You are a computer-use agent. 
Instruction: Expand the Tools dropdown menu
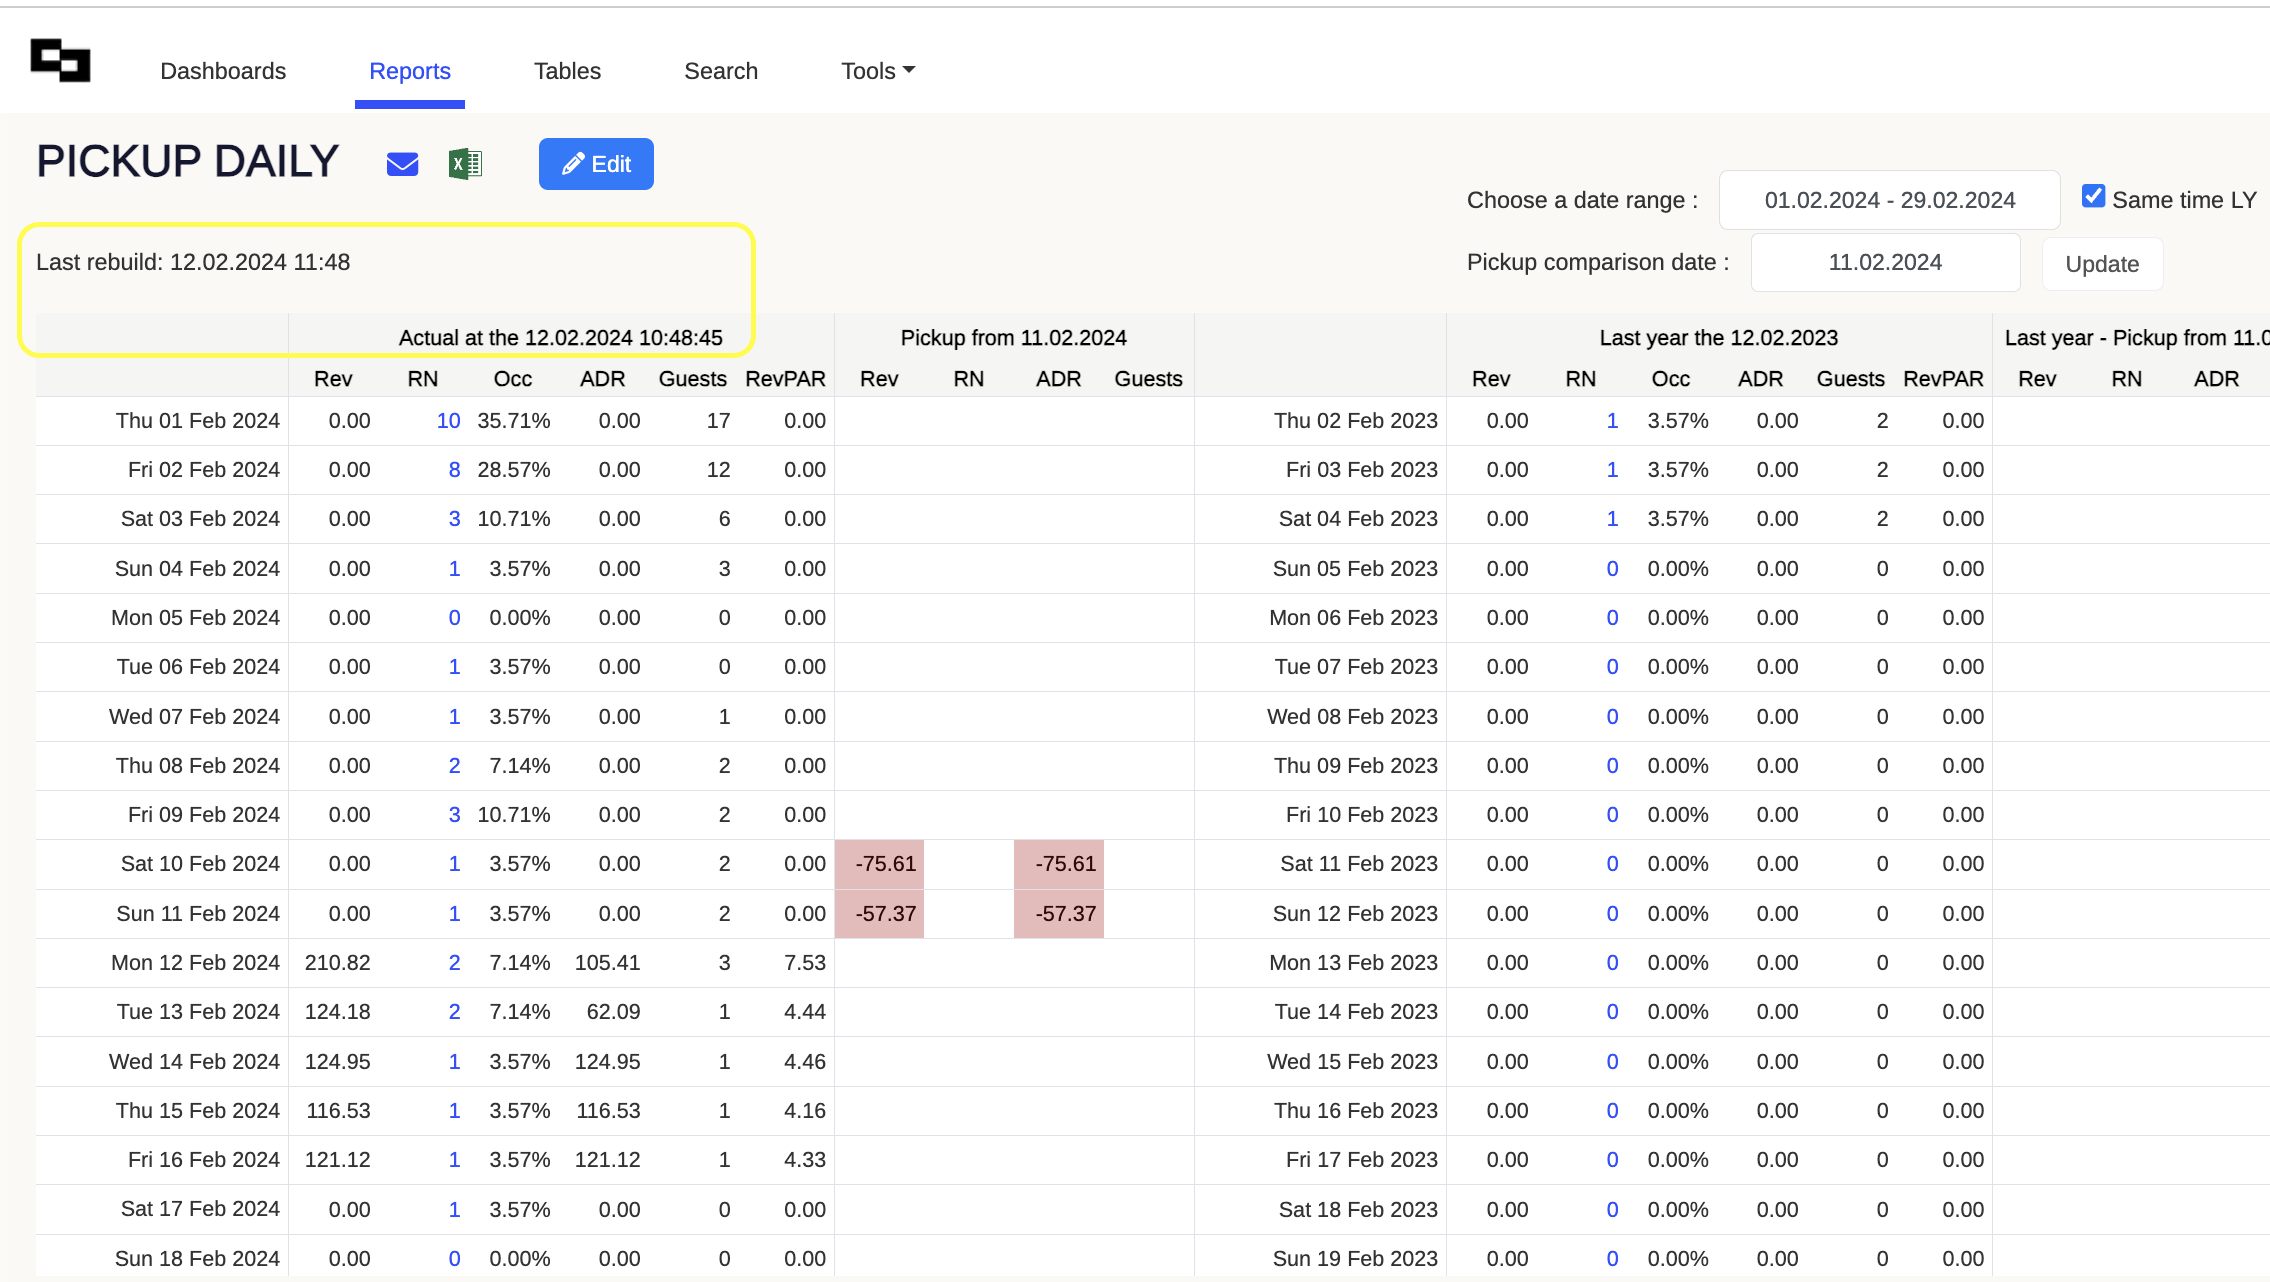(x=878, y=71)
